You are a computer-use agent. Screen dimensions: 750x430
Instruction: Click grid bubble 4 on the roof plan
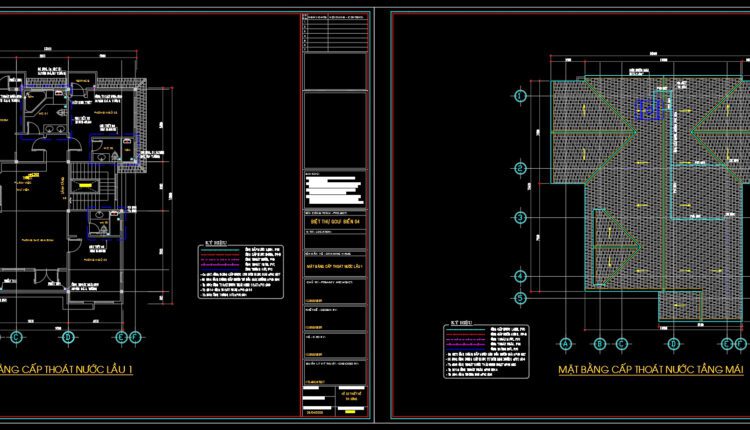(x=520, y=276)
